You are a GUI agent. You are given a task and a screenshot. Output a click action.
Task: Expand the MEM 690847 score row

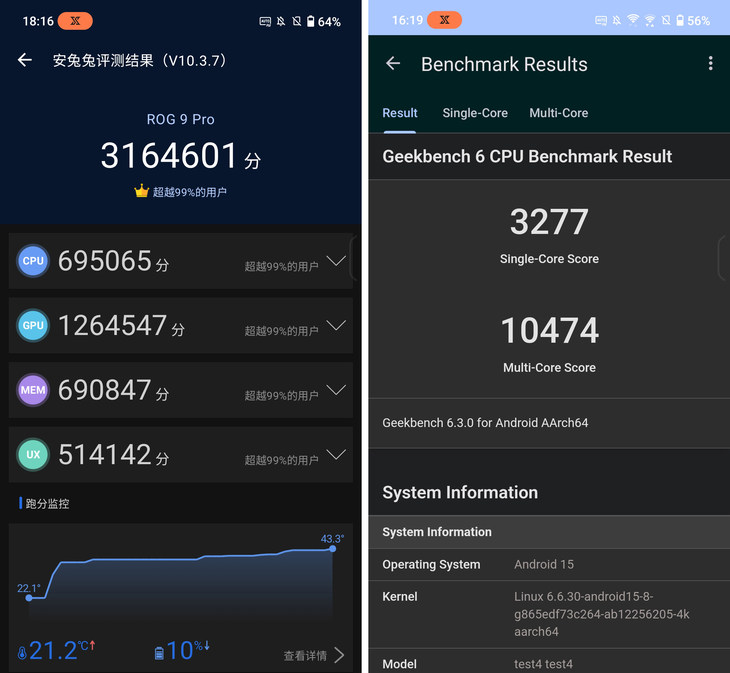coord(336,390)
